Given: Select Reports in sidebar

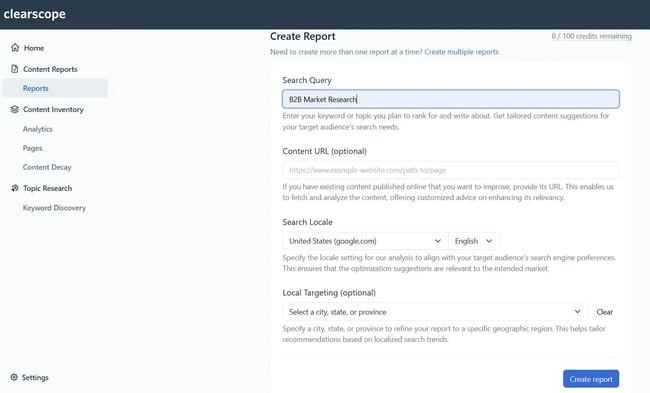Looking at the screenshot, I should pyautogui.click(x=55, y=88).
